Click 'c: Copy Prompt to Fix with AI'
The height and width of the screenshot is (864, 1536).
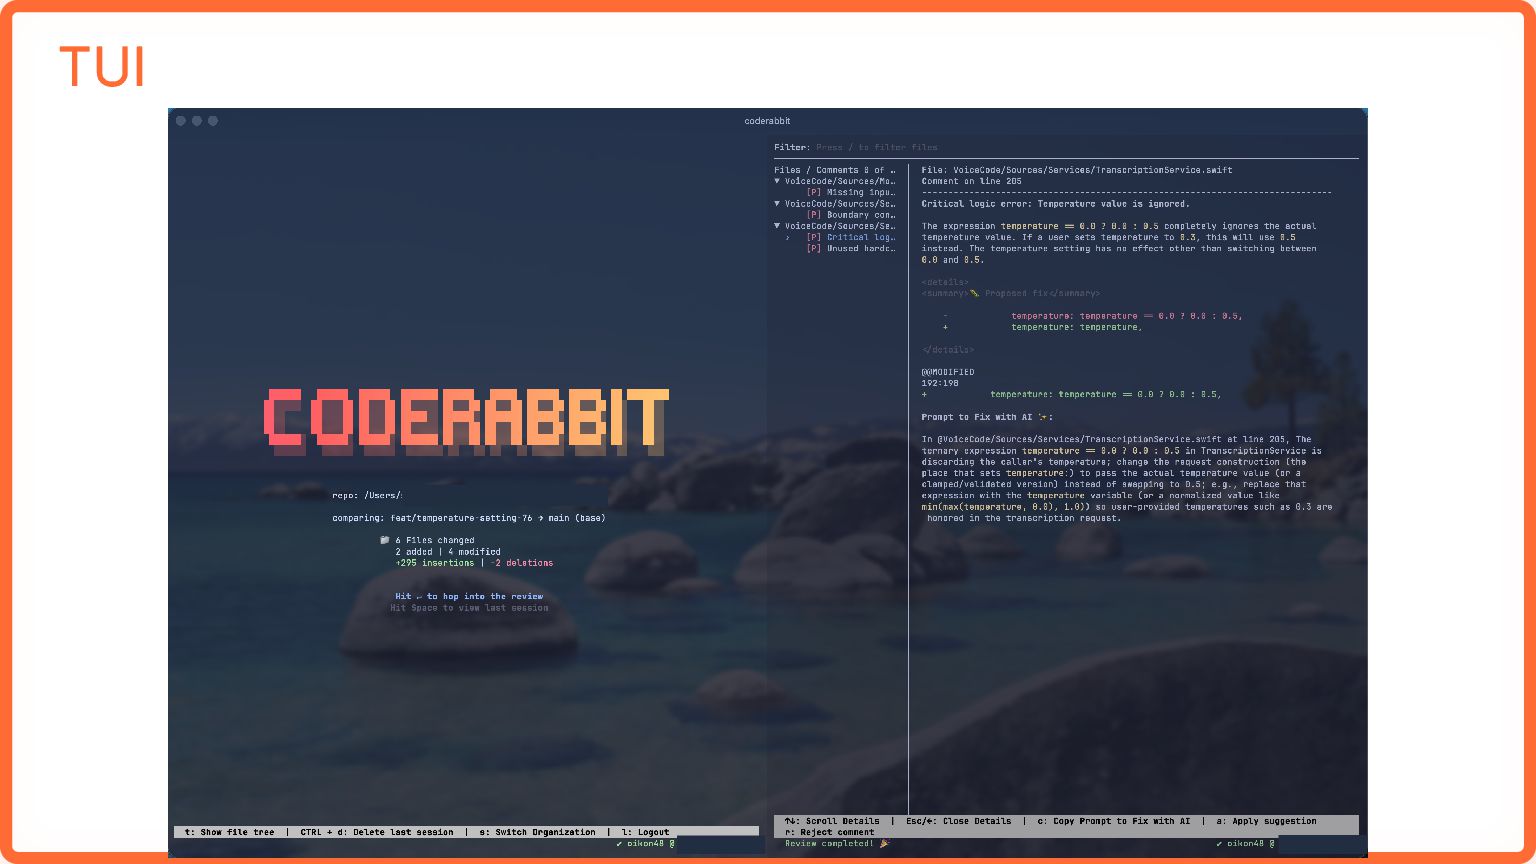1114,821
